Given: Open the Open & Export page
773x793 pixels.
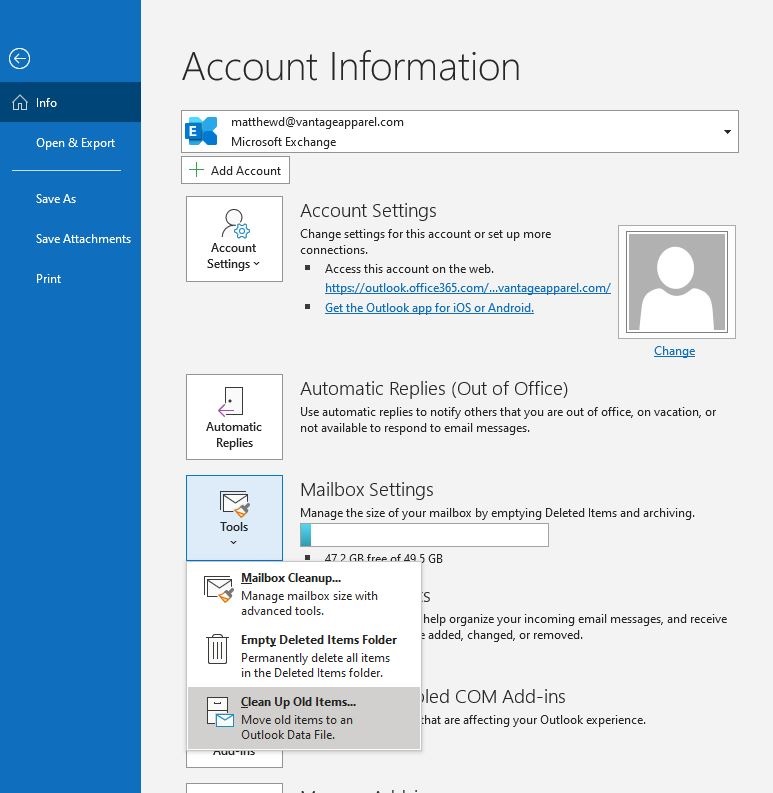Looking at the screenshot, I should click(75, 143).
